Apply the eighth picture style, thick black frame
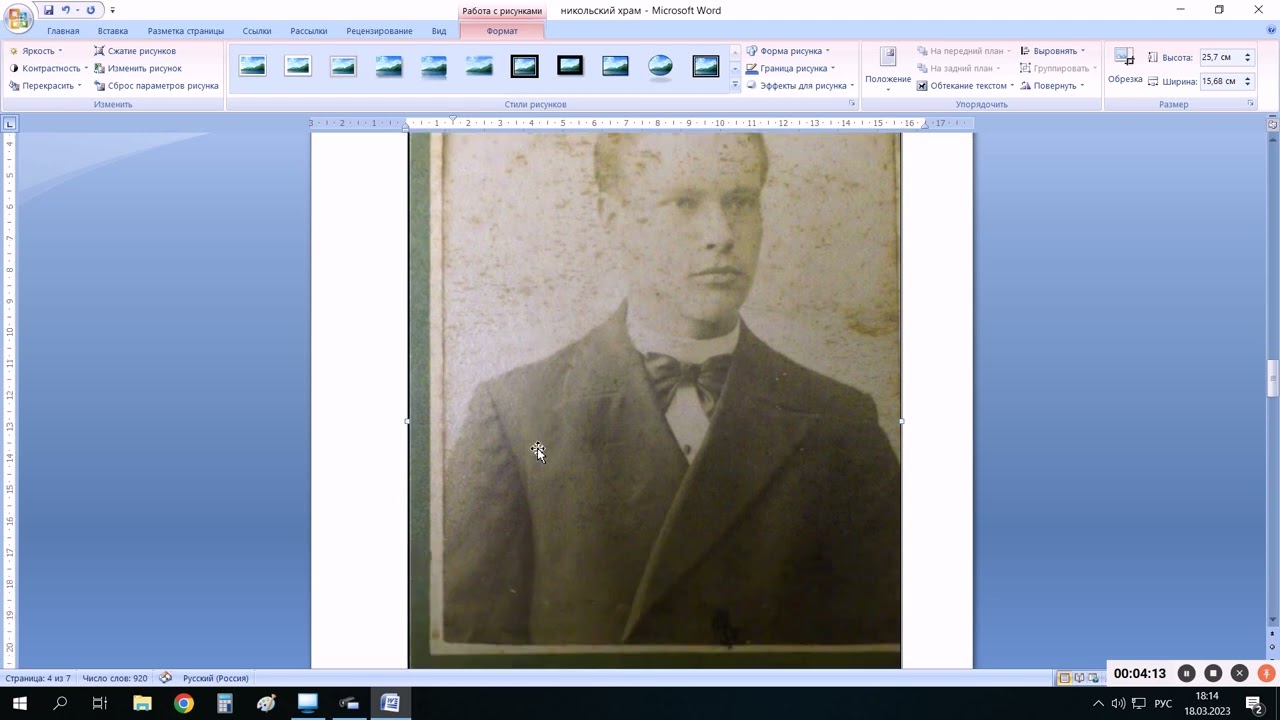Screen dimensions: 1280x720 pos(570,67)
